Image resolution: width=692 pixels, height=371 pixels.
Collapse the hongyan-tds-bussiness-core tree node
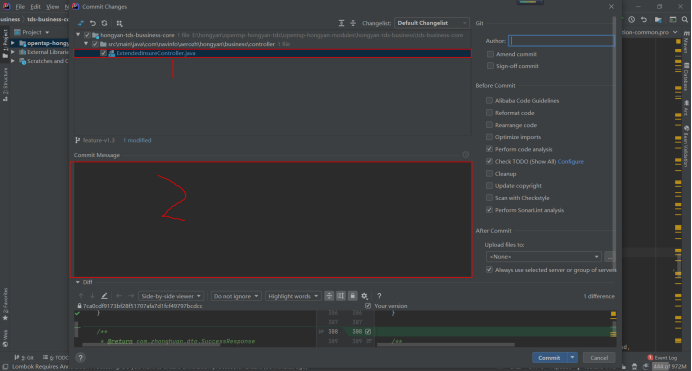[x=78, y=35]
